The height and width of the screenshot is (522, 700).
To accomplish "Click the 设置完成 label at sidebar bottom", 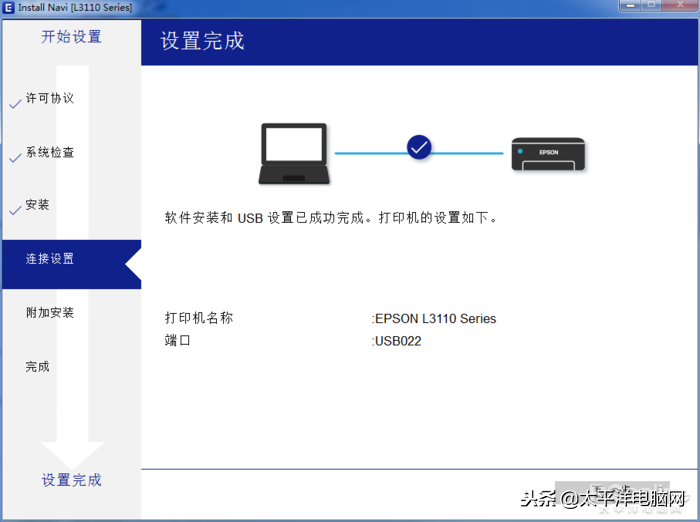I will (71, 480).
